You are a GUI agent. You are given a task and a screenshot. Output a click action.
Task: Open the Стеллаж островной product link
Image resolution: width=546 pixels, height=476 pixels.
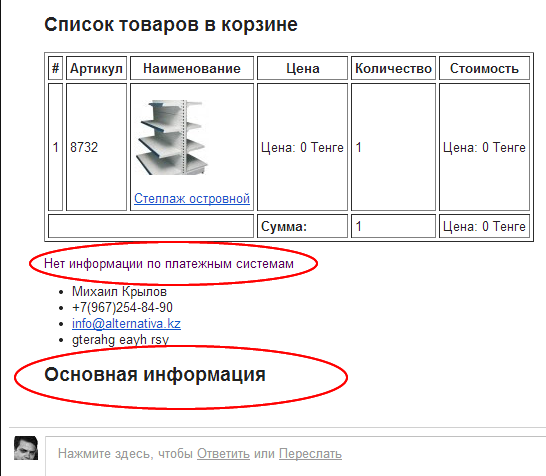click(x=192, y=198)
